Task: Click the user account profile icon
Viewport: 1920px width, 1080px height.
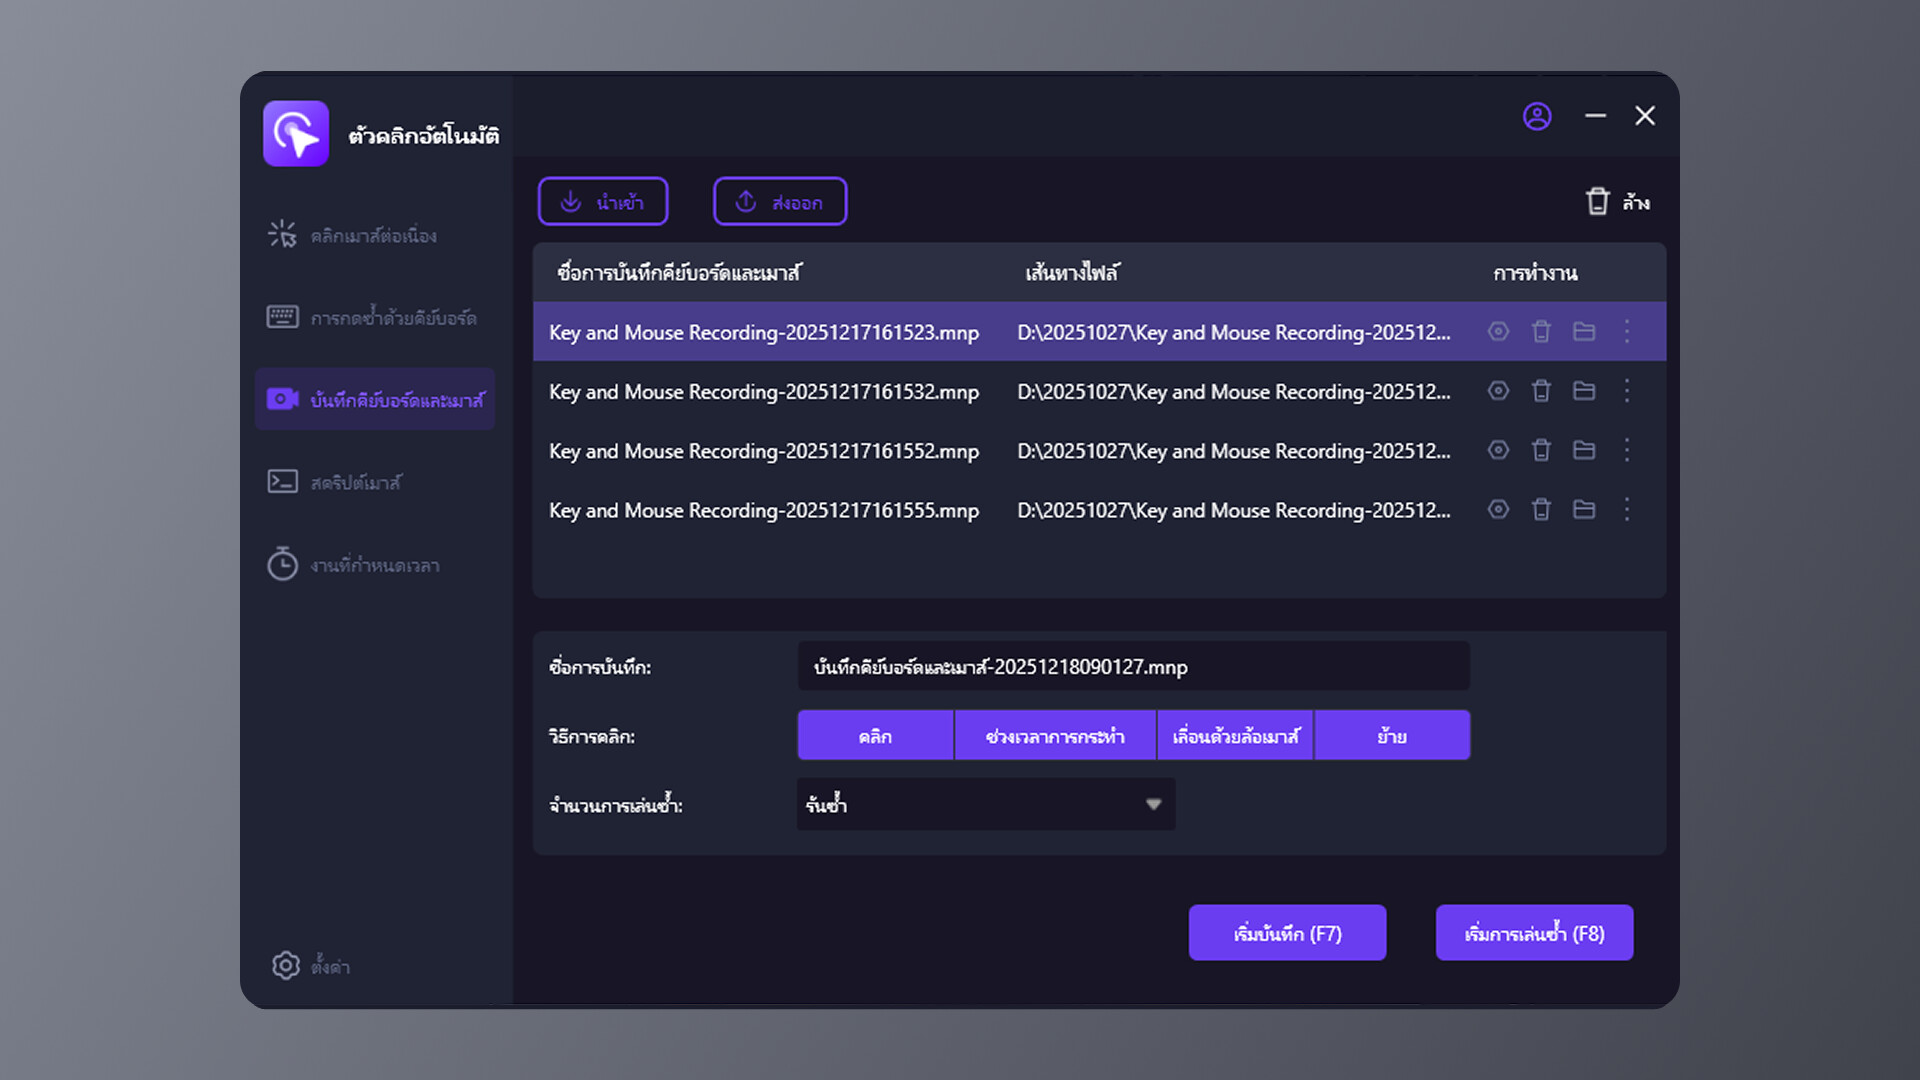Action: coord(1537,116)
